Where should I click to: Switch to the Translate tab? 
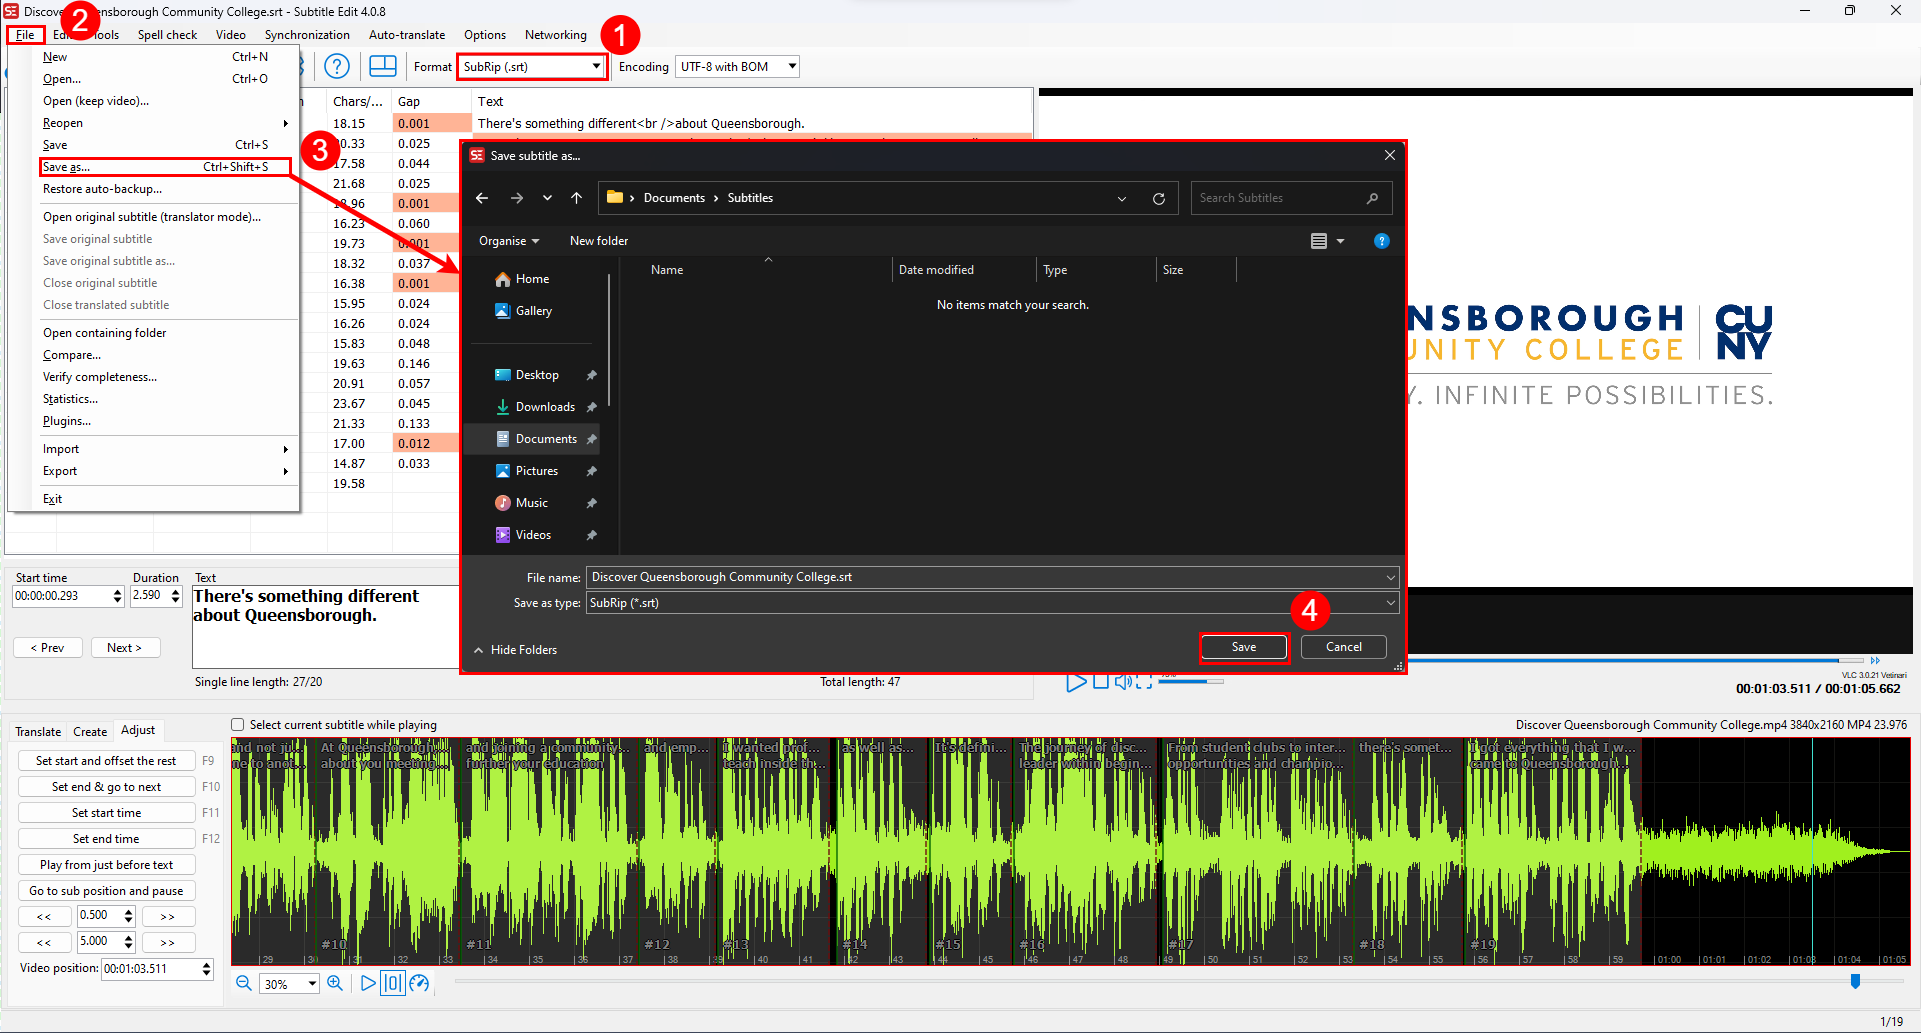(38, 732)
